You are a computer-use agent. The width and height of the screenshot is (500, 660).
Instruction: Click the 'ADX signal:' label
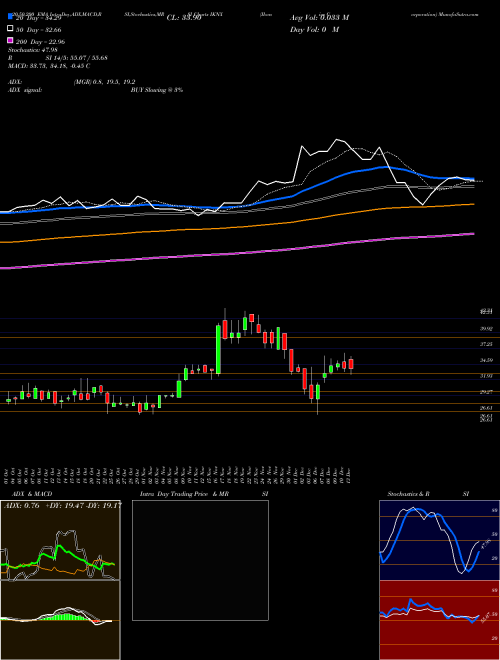point(25,90)
